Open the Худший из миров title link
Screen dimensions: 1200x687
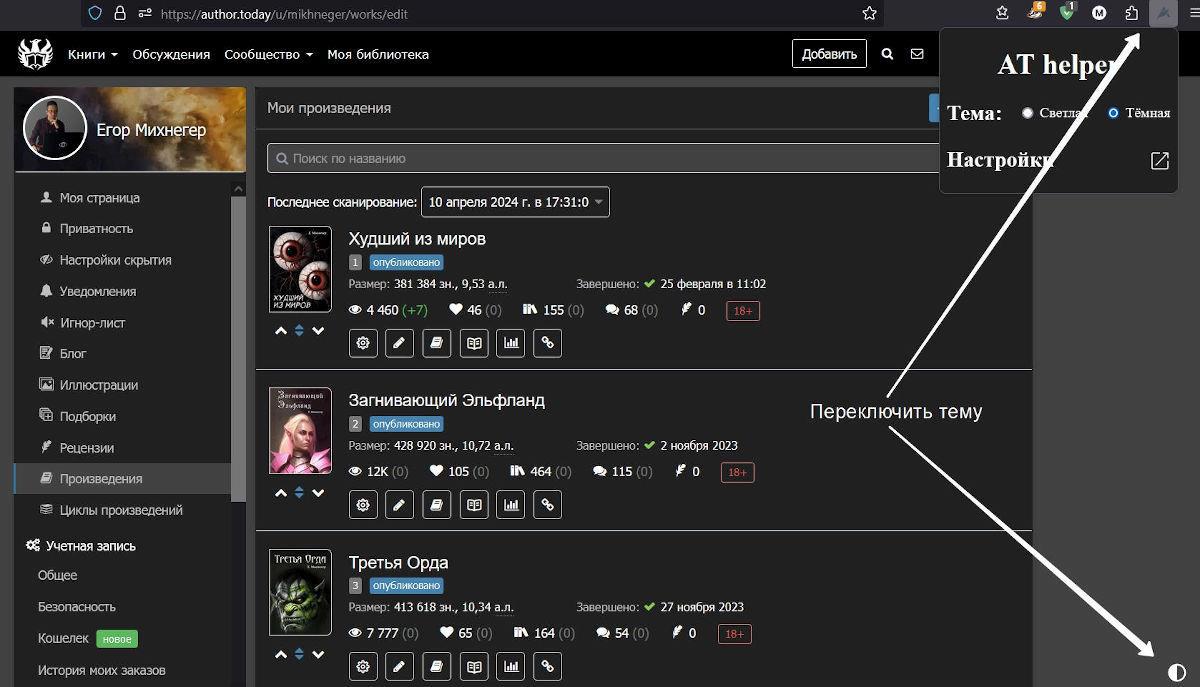tap(417, 239)
